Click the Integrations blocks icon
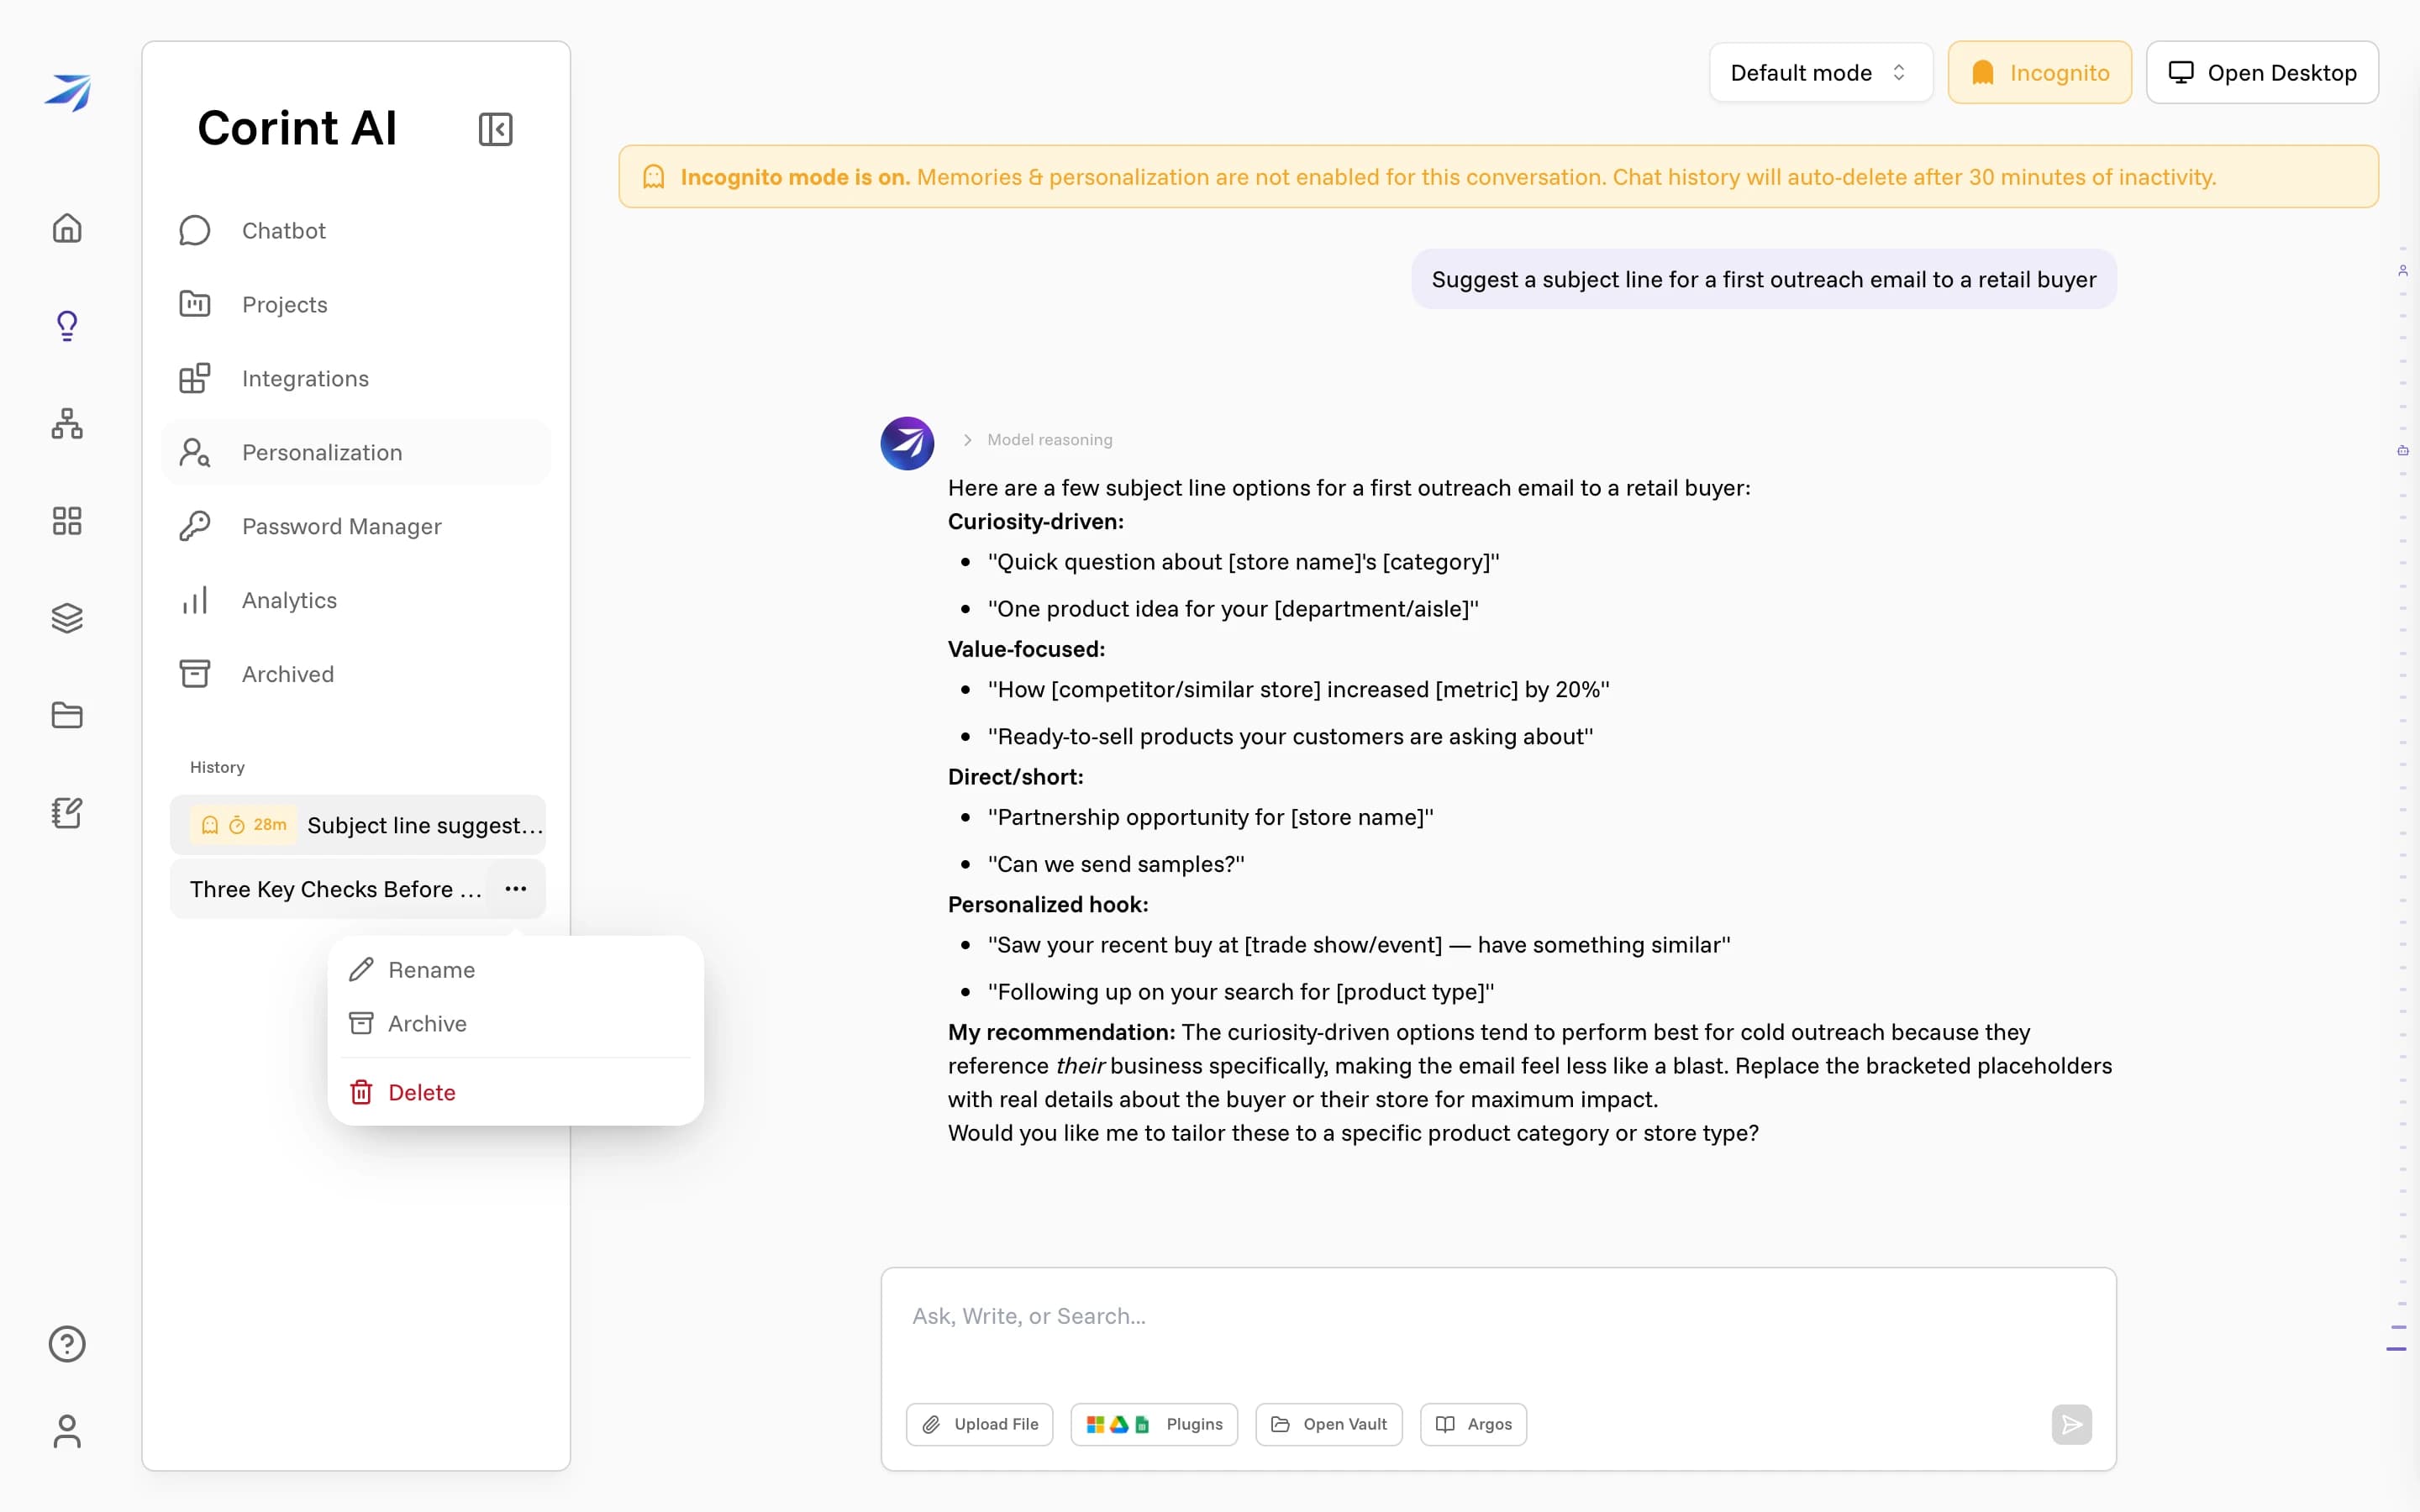The height and width of the screenshot is (1512, 2420). 194,378
